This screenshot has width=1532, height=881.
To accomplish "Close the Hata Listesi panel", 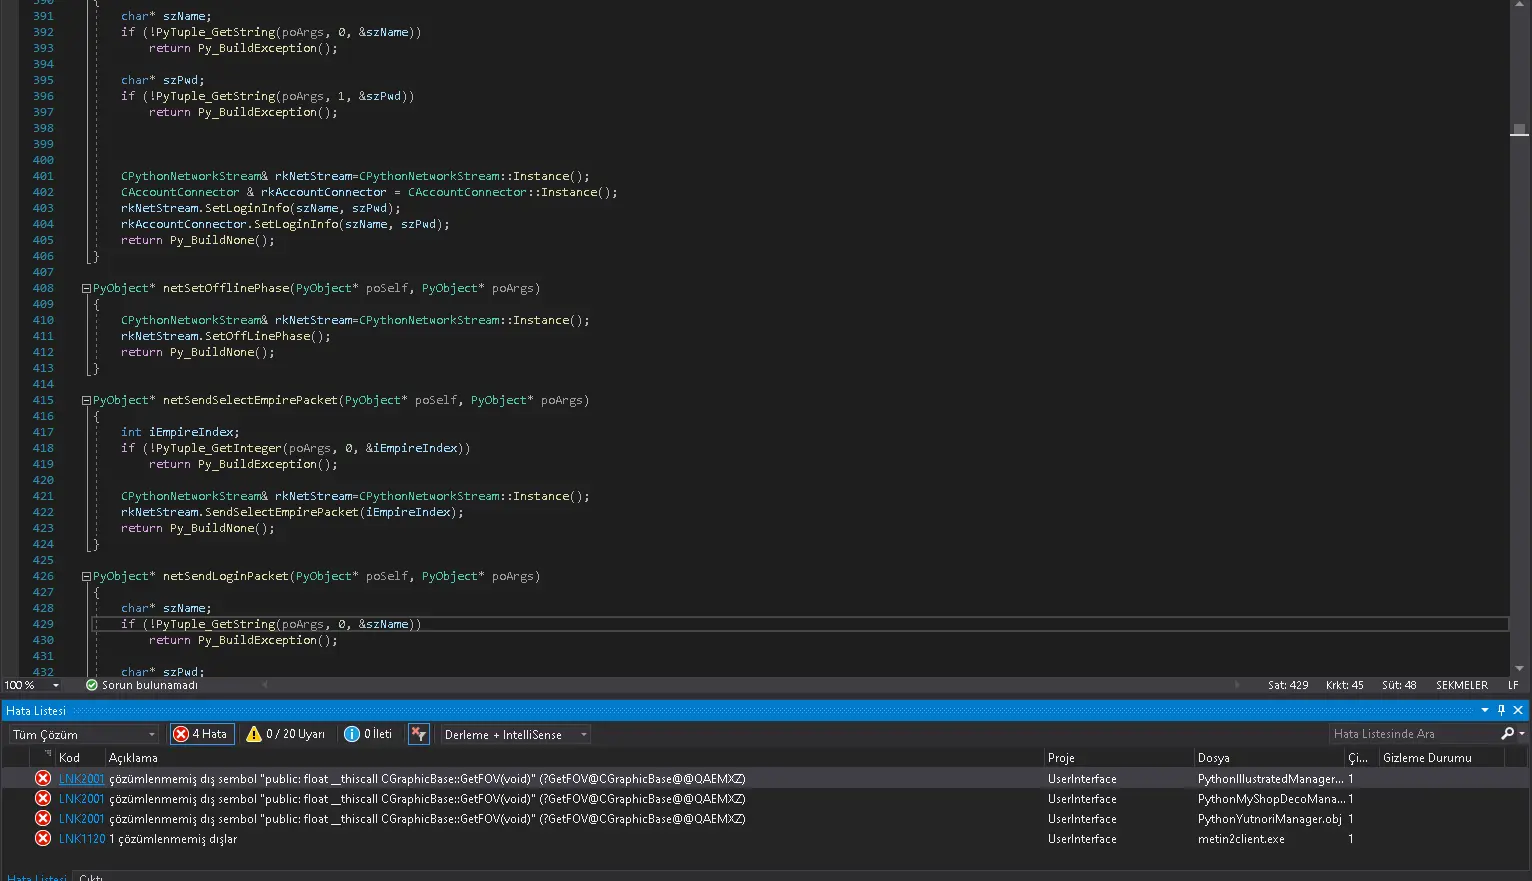I will 1518,710.
